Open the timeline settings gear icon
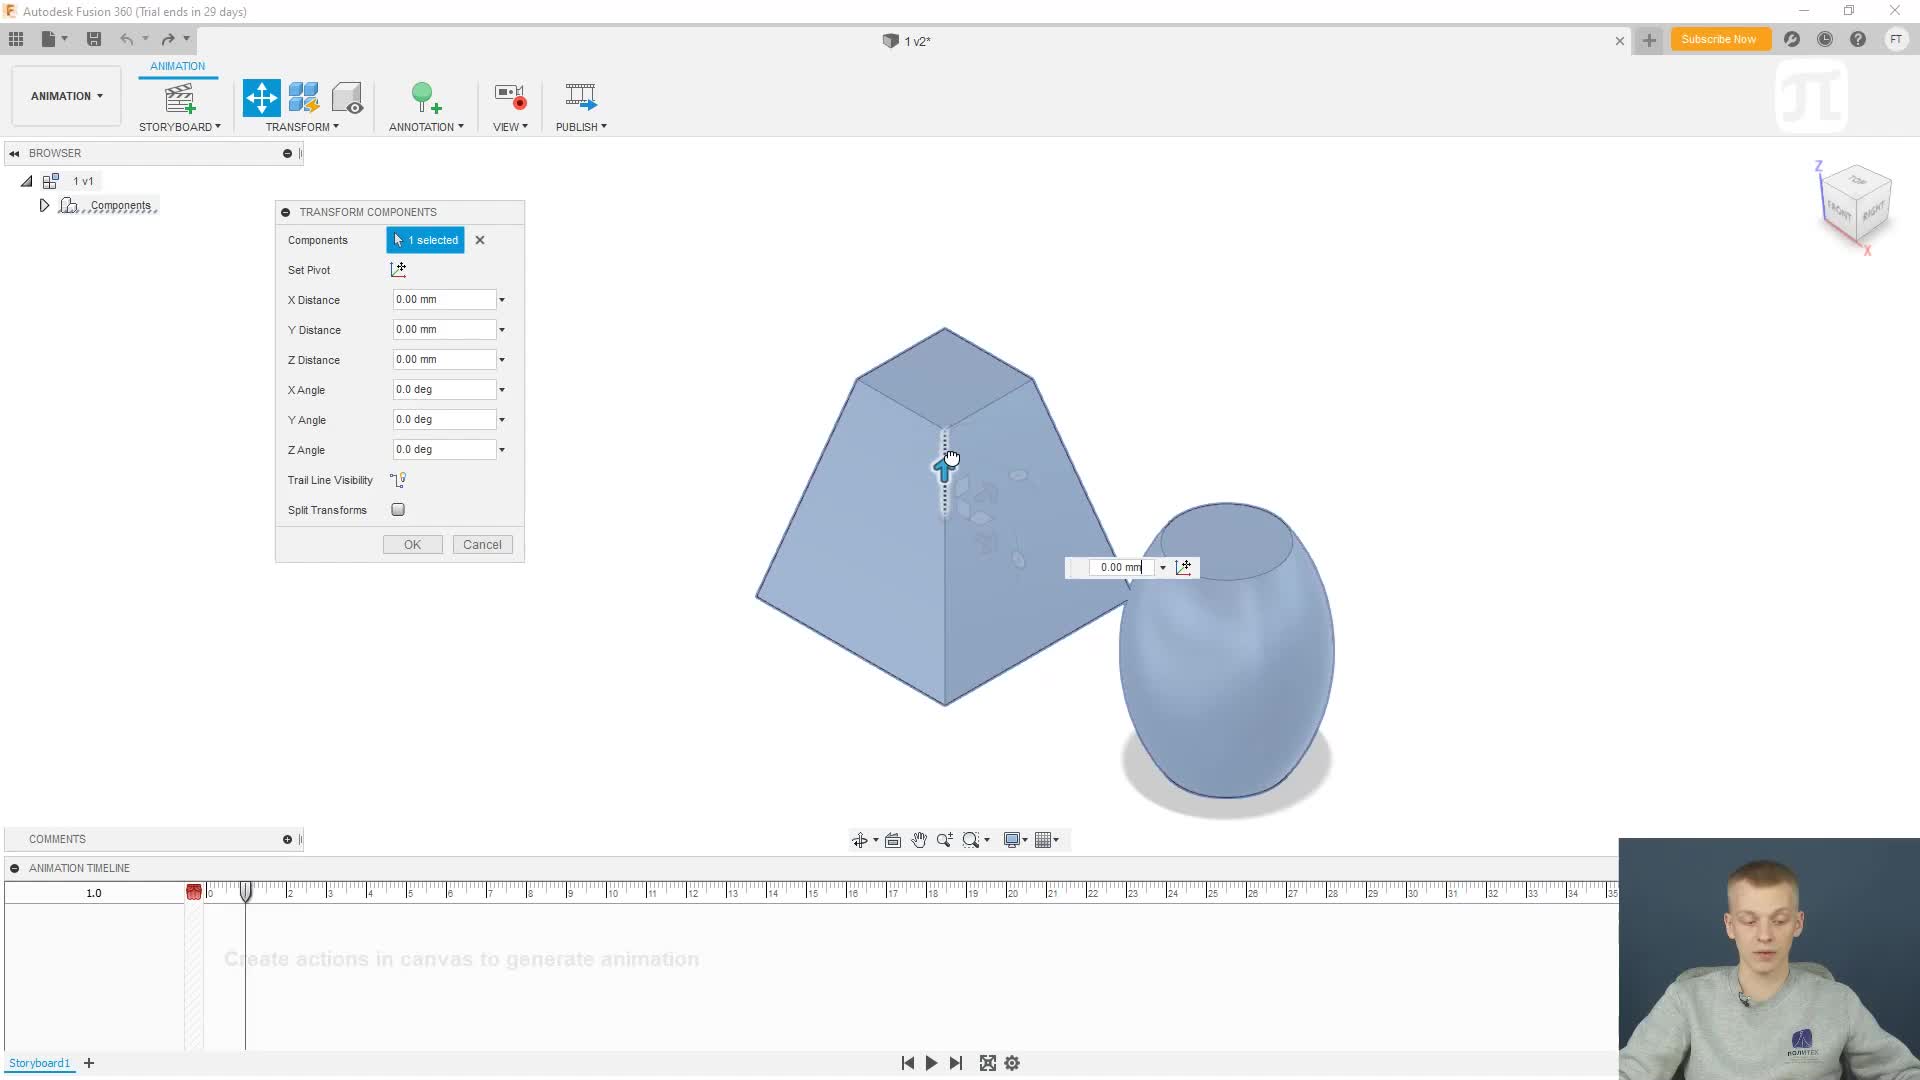1920x1080 pixels. (1012, 1063)
